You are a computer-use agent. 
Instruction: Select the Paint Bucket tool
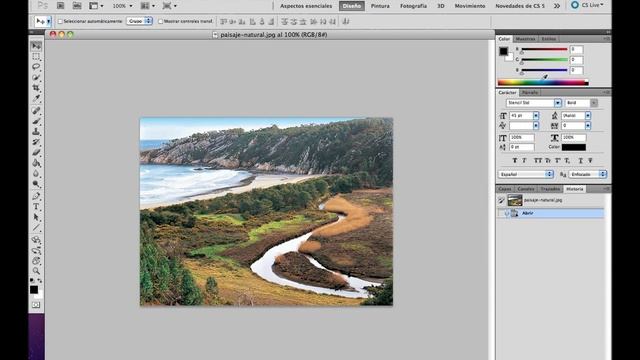[x=36, y=163]
